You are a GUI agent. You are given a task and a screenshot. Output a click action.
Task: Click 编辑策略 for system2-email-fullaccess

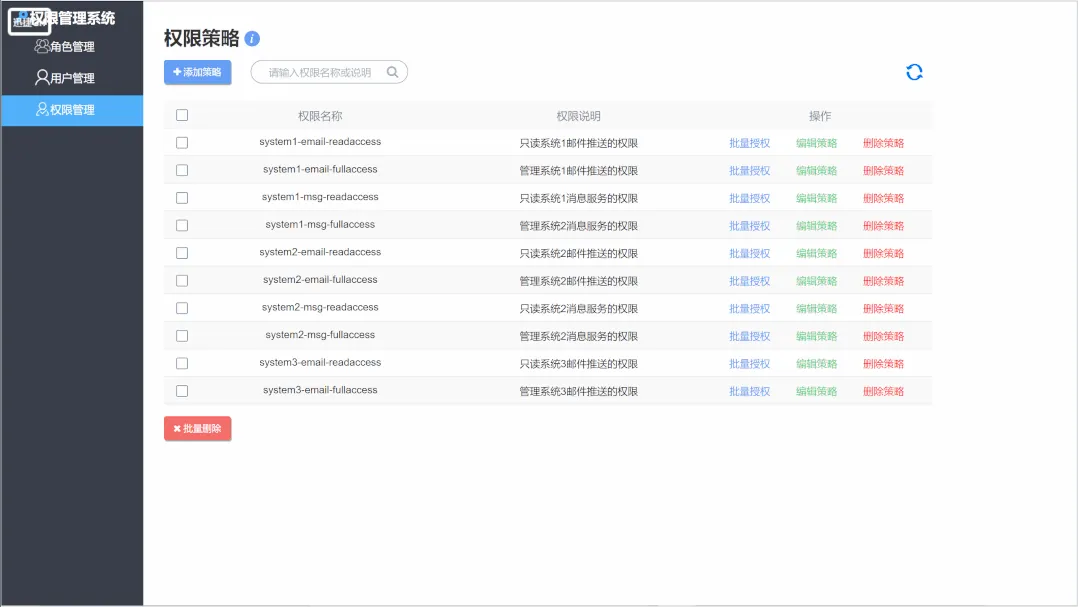point(817,280)
